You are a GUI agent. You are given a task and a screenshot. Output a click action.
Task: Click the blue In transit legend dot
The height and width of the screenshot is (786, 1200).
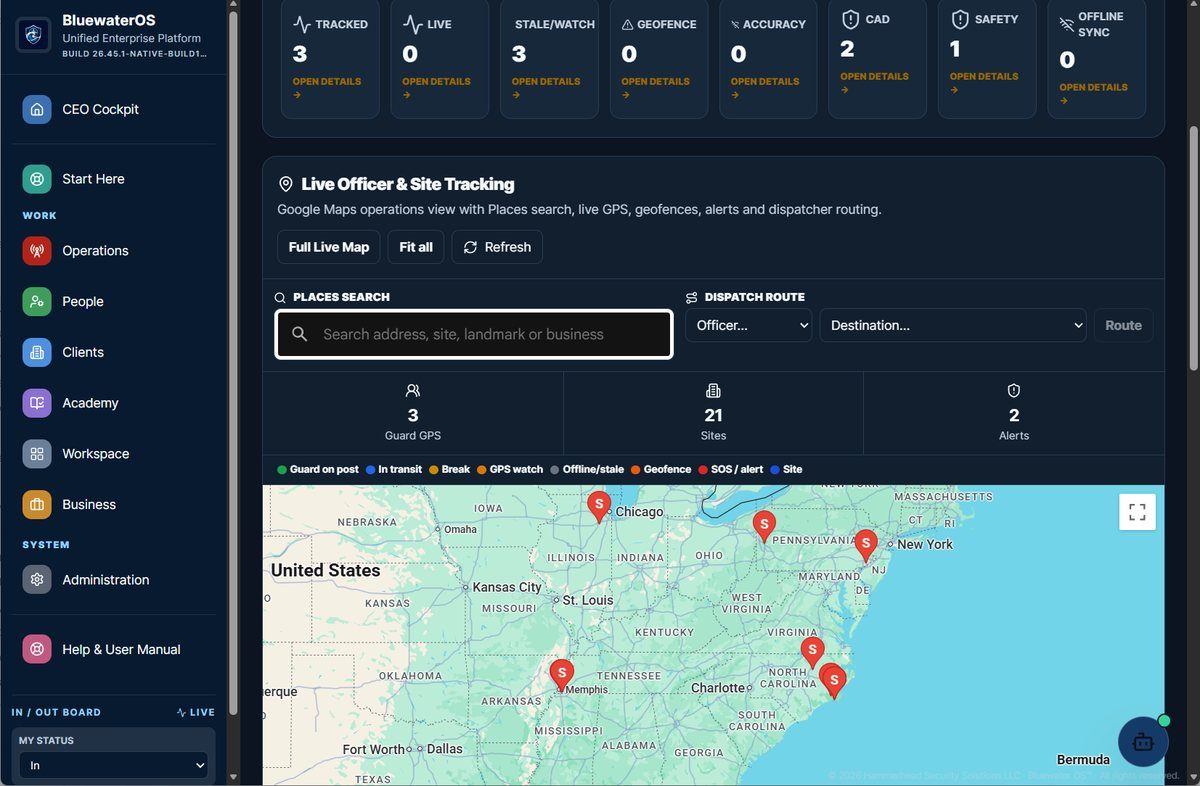coord(370,469)
